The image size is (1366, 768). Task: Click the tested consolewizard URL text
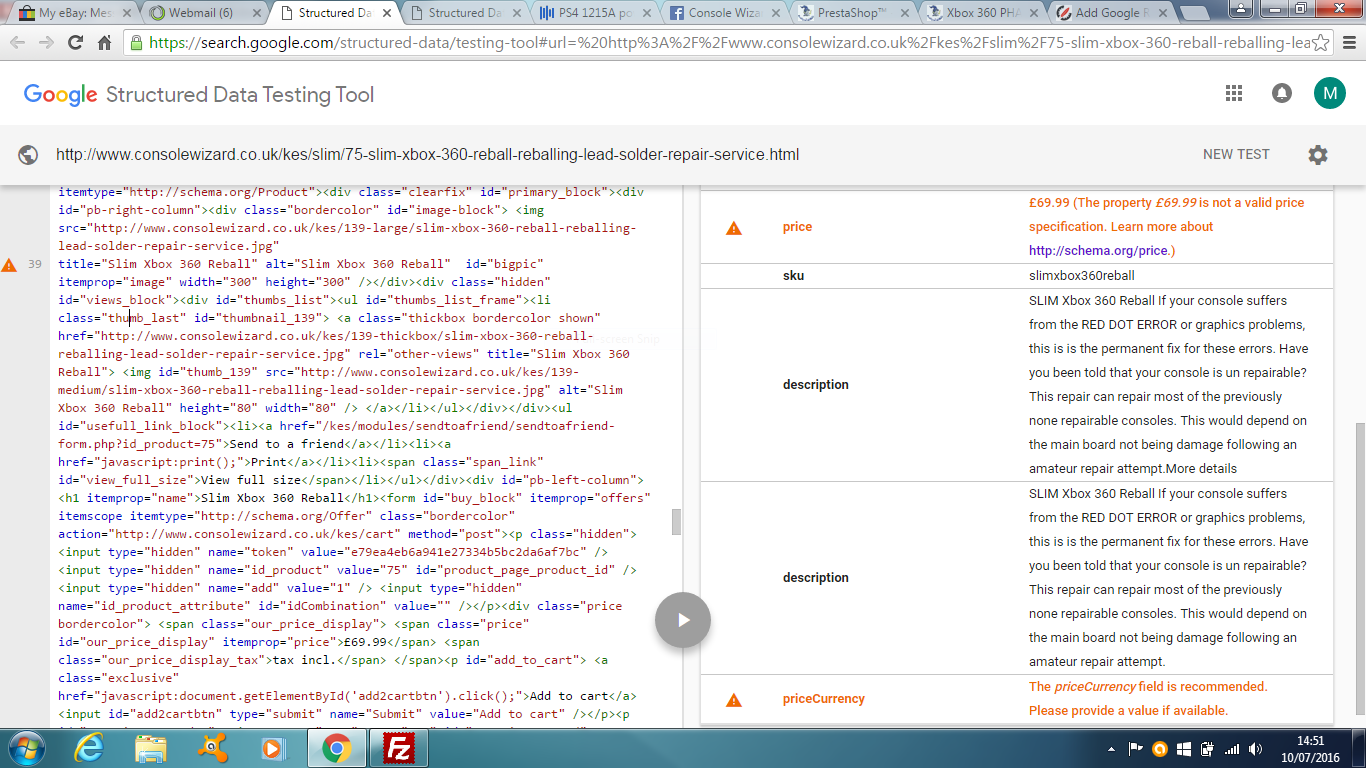[x=428, y=155]
